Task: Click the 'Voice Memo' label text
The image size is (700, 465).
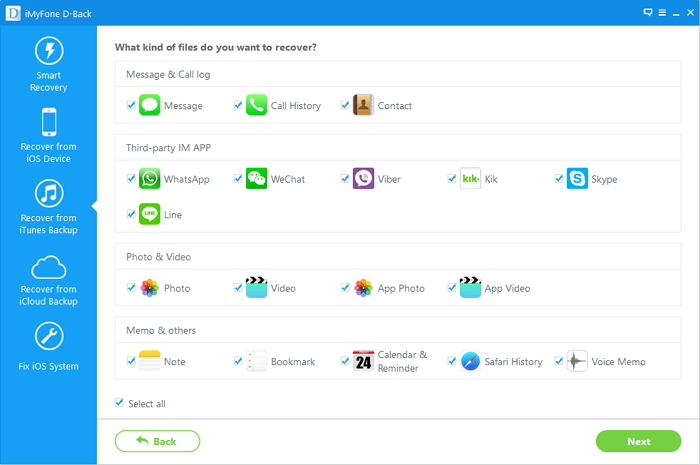Action: click(x=618, y=361)
